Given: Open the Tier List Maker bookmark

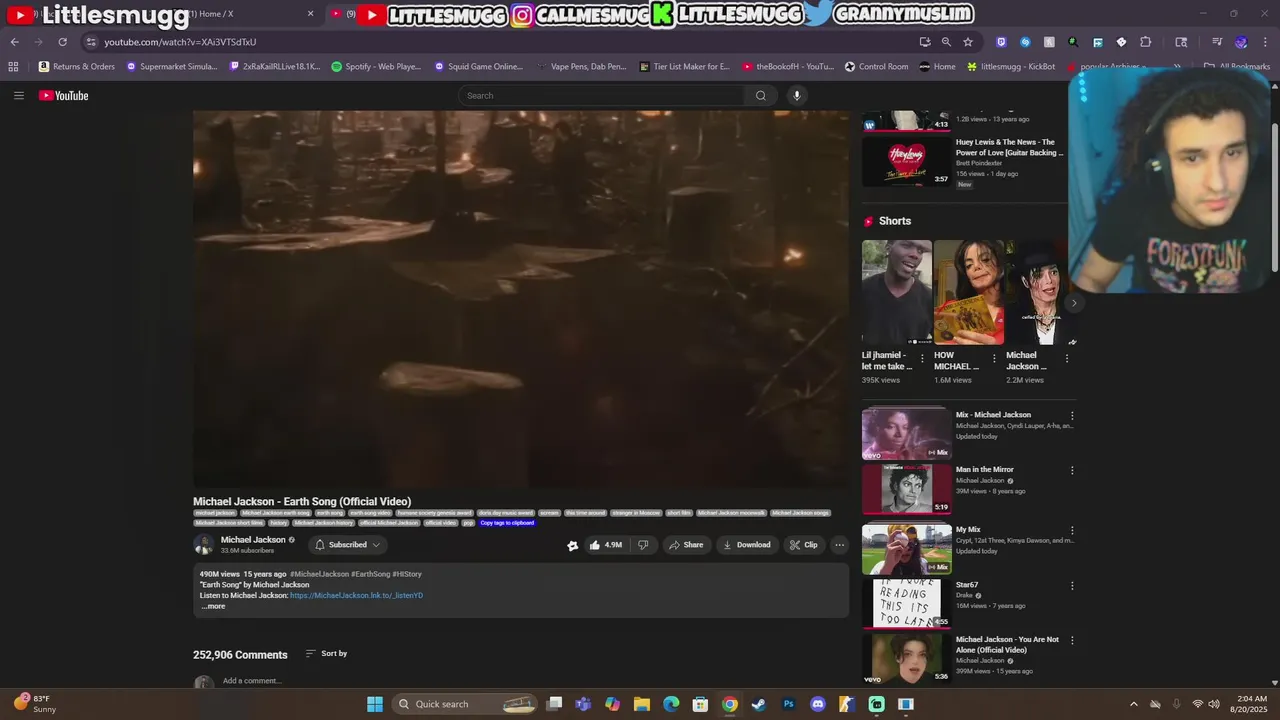Looking at the screenshot, I should (684, 67).
